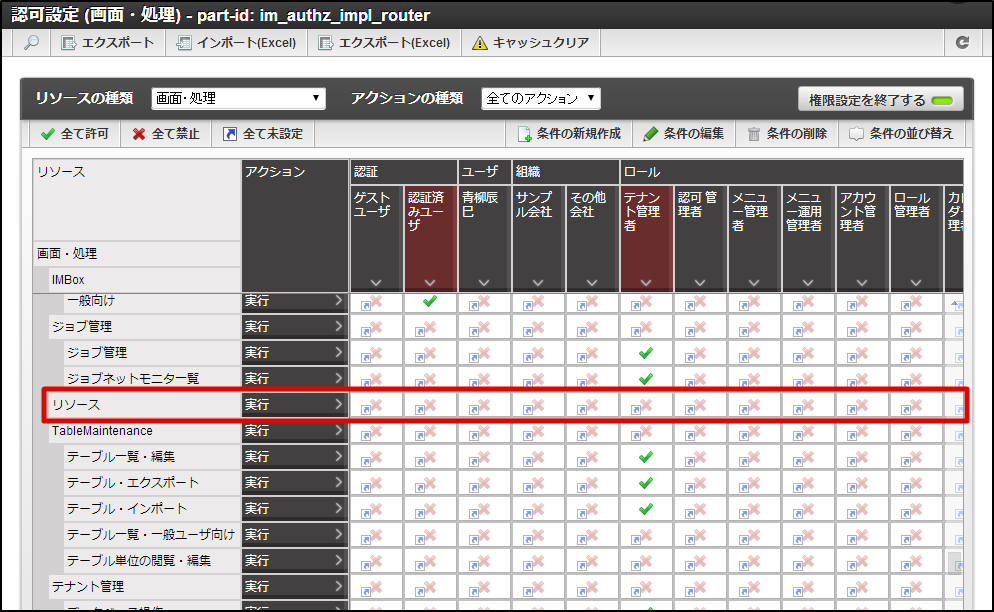Image resolution: width=994 pixels, height=612 pixels.
Task: Expand the ゲストユーザ column header chevron
Action: [x=377, y=283]
